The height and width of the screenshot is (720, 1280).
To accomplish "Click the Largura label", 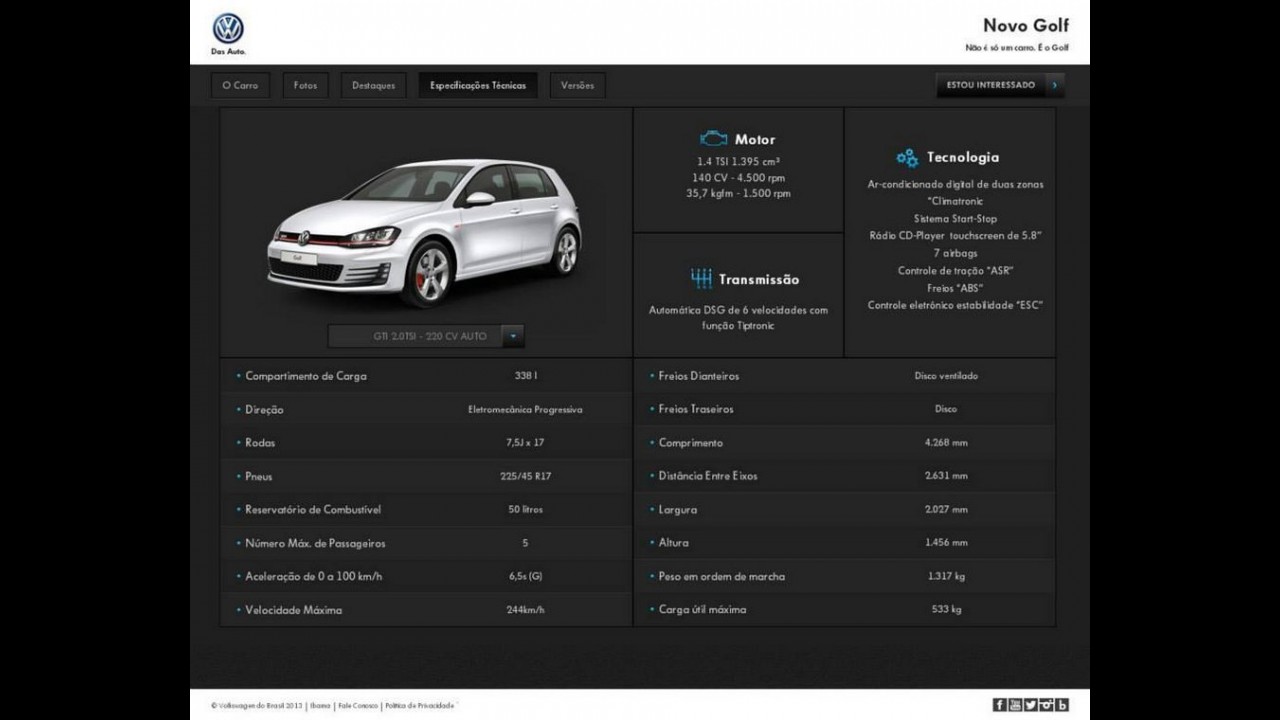I will [x=677, y=510].
